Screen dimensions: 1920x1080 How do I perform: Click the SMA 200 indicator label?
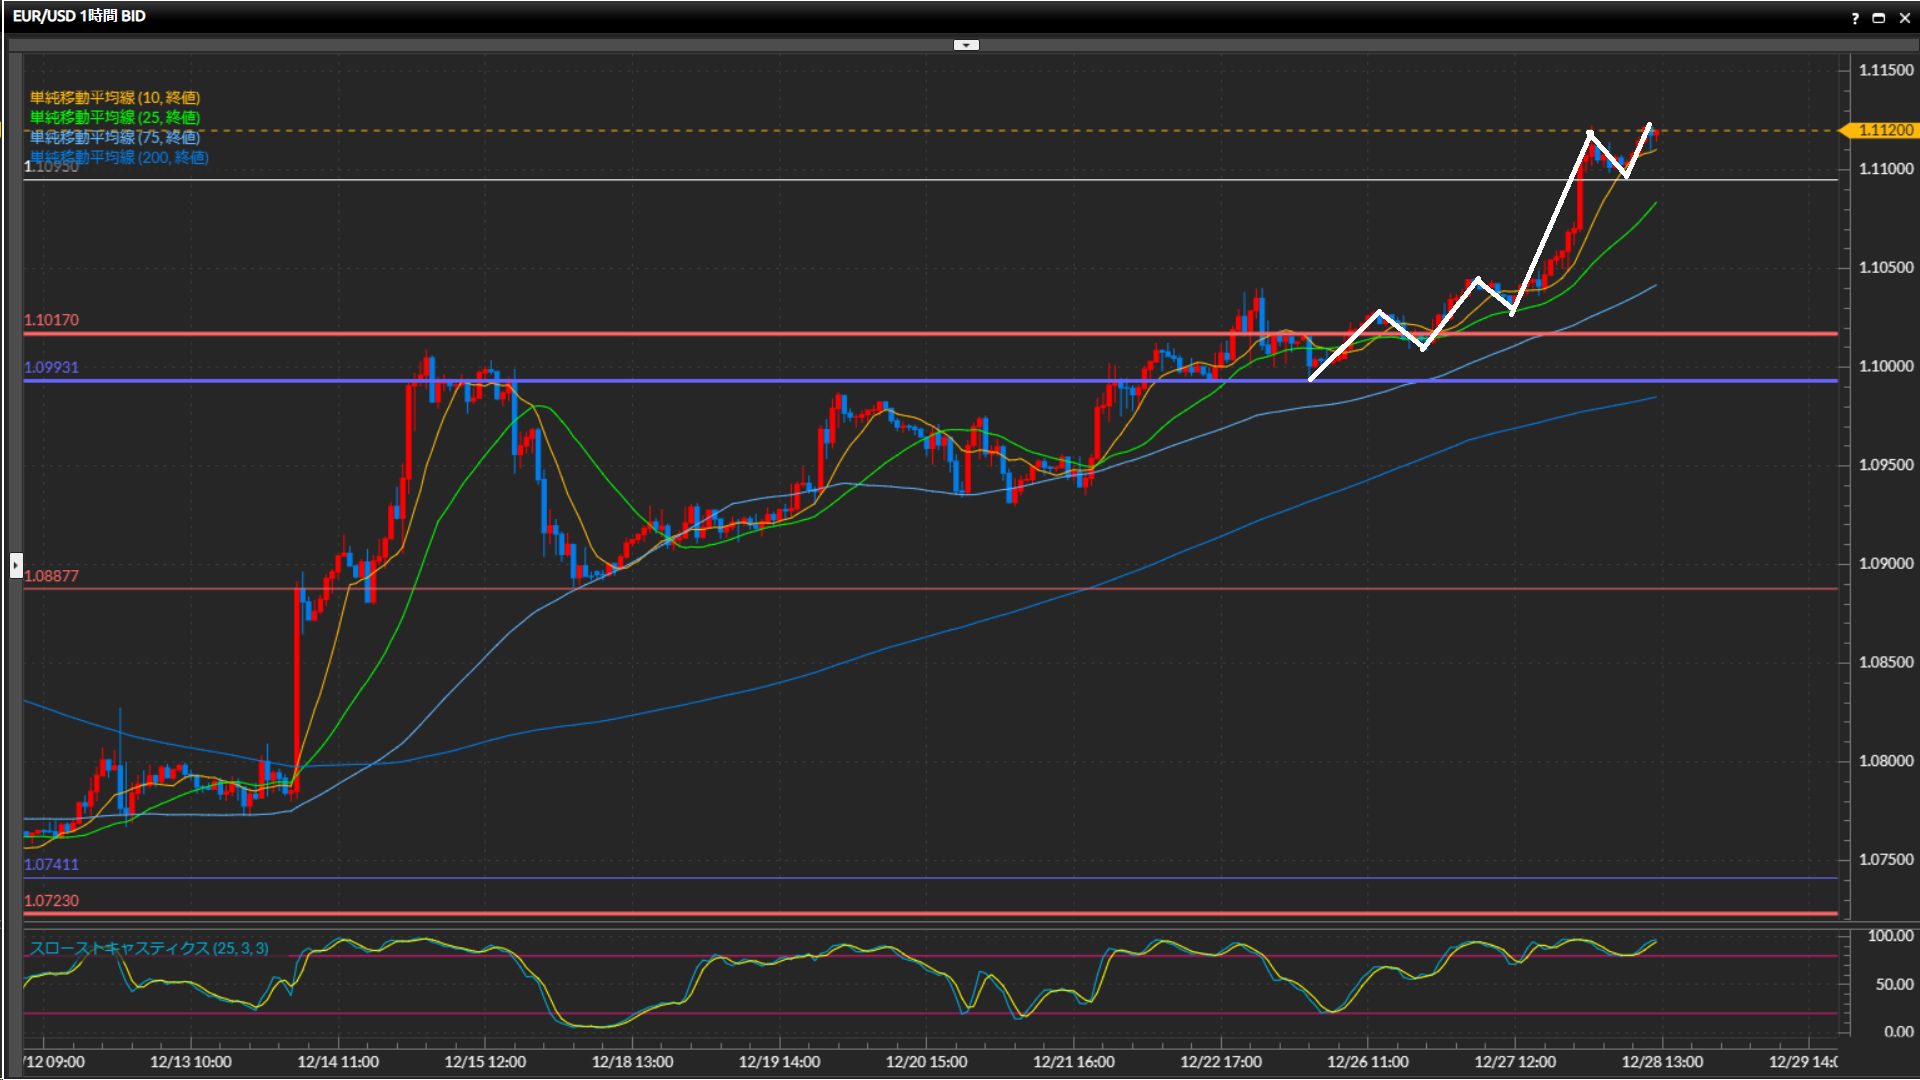point(118,157)
